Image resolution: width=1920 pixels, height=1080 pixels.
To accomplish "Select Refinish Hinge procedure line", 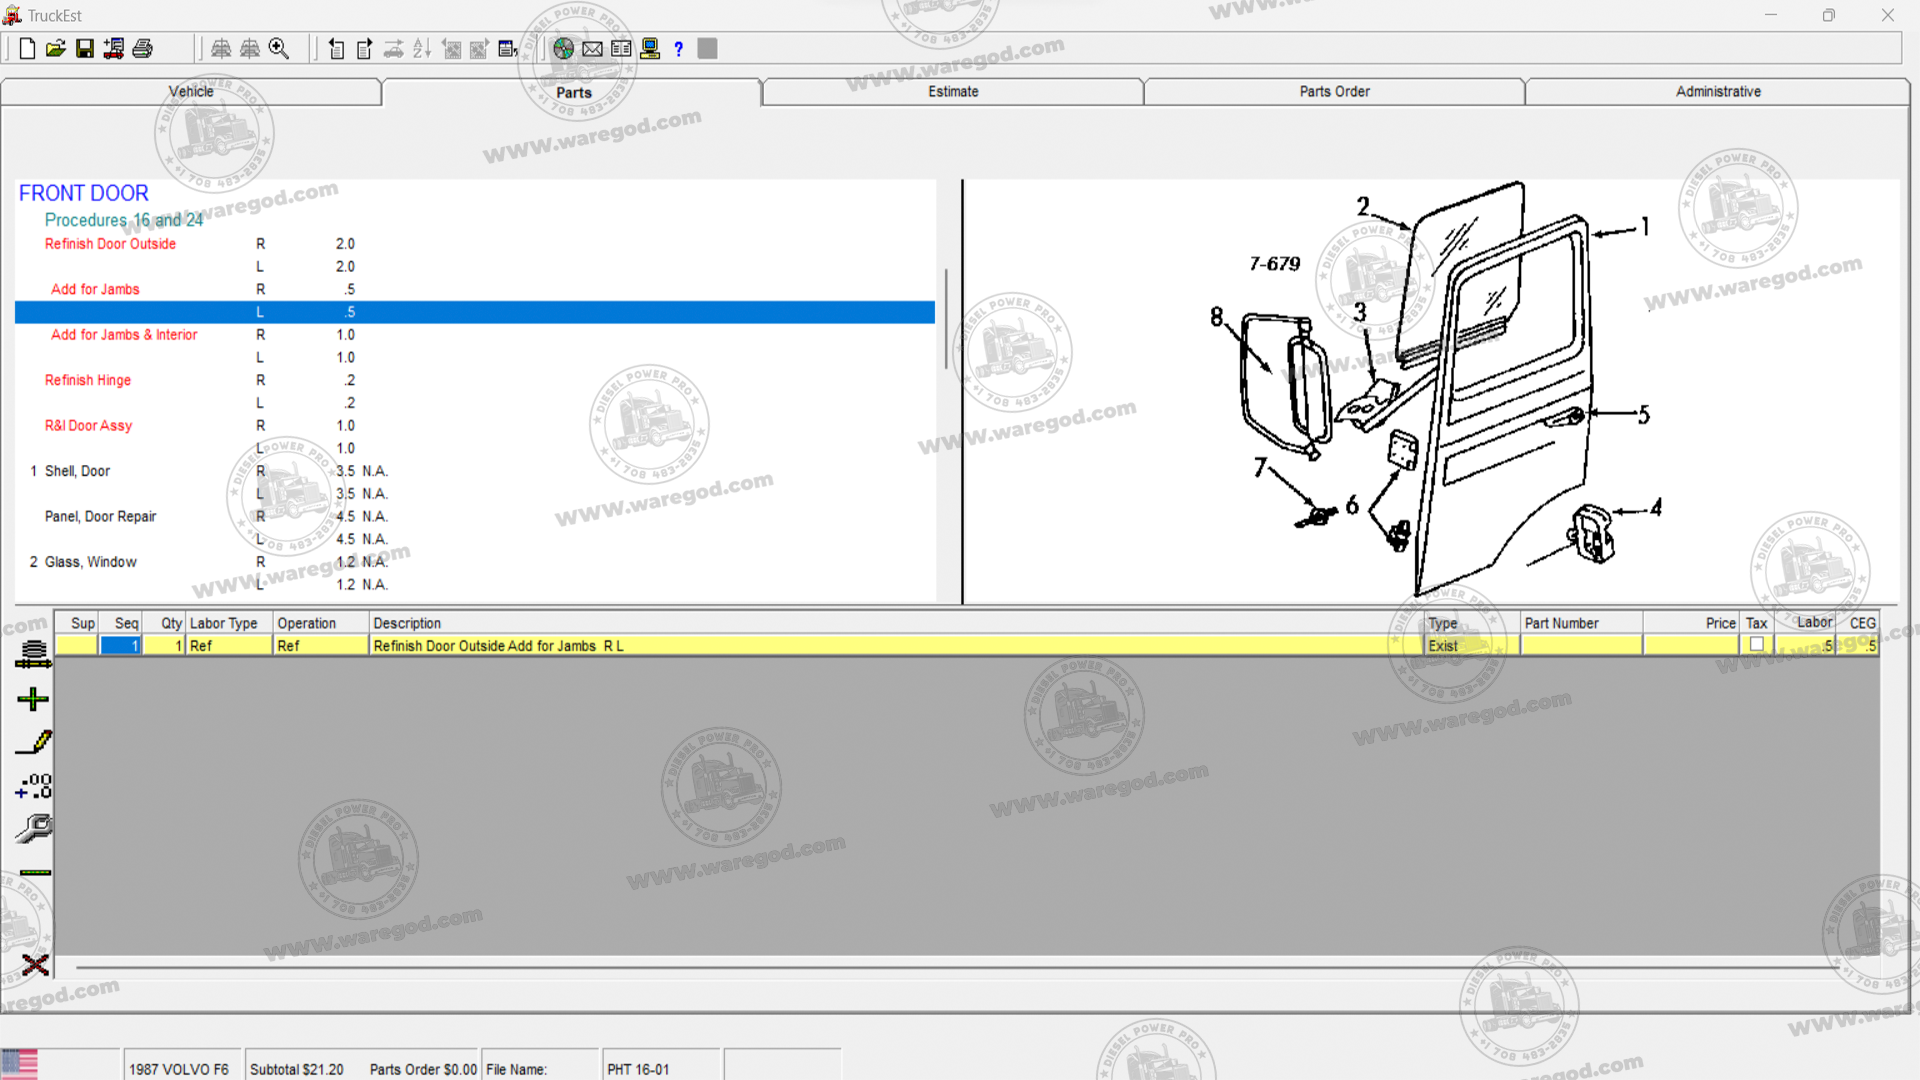I will click(88, 380).
